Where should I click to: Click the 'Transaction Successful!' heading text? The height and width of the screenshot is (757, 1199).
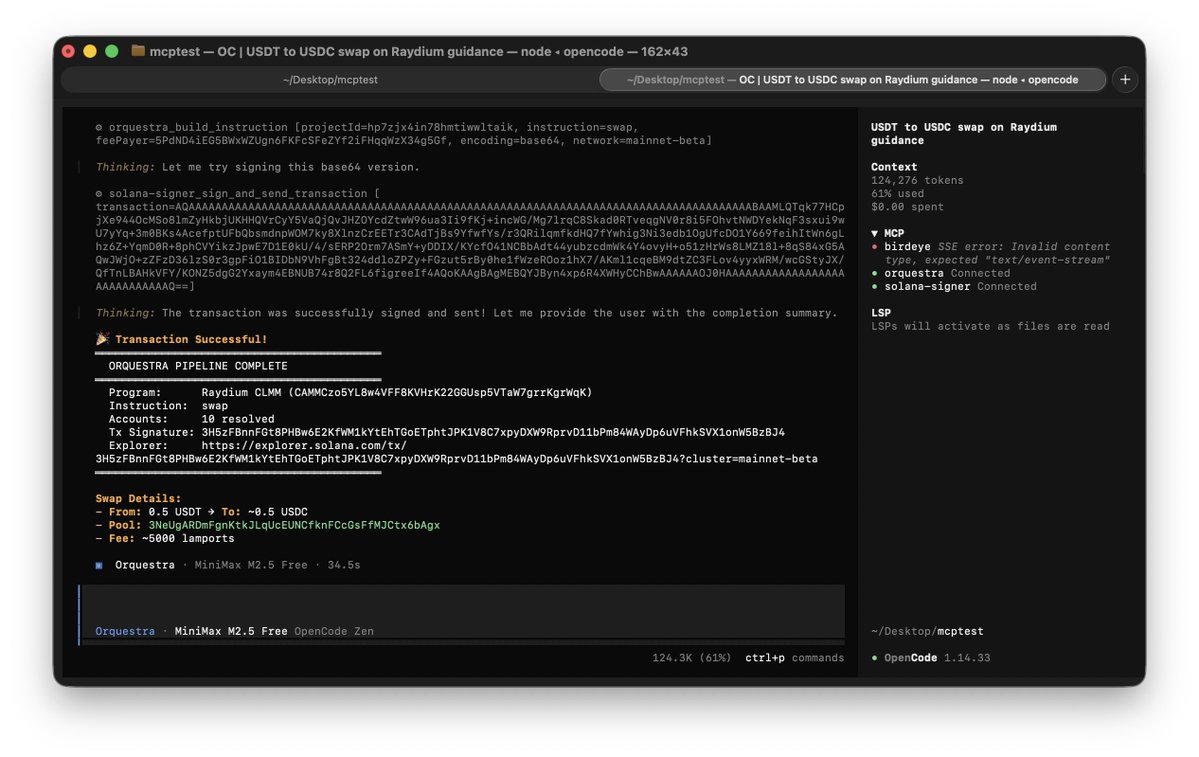[x=191, y=339]
